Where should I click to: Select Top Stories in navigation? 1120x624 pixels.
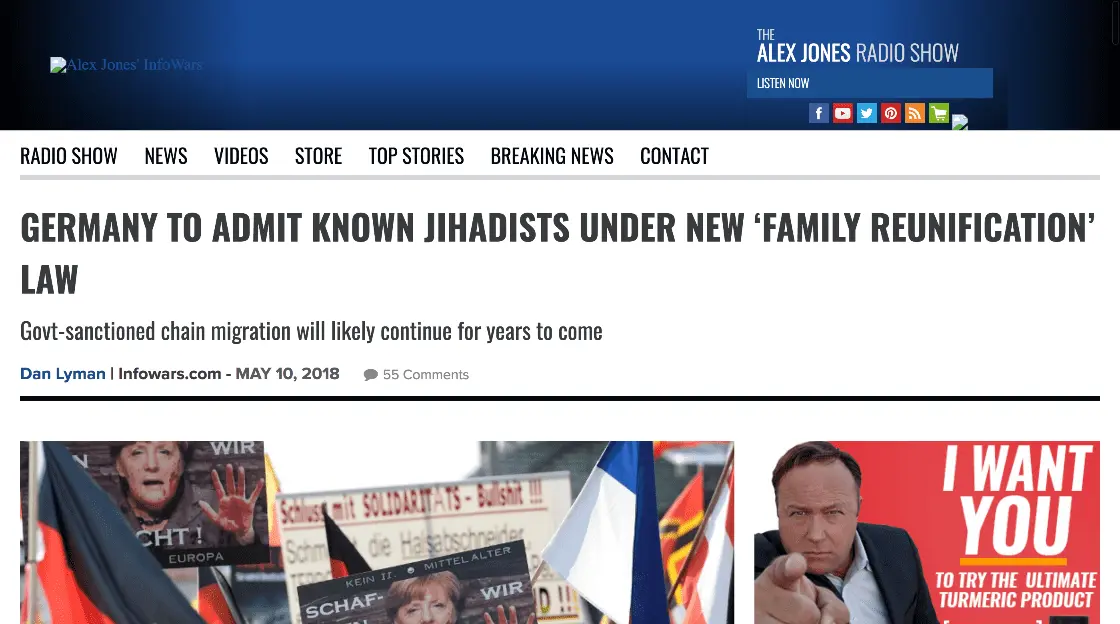point(416,156)
